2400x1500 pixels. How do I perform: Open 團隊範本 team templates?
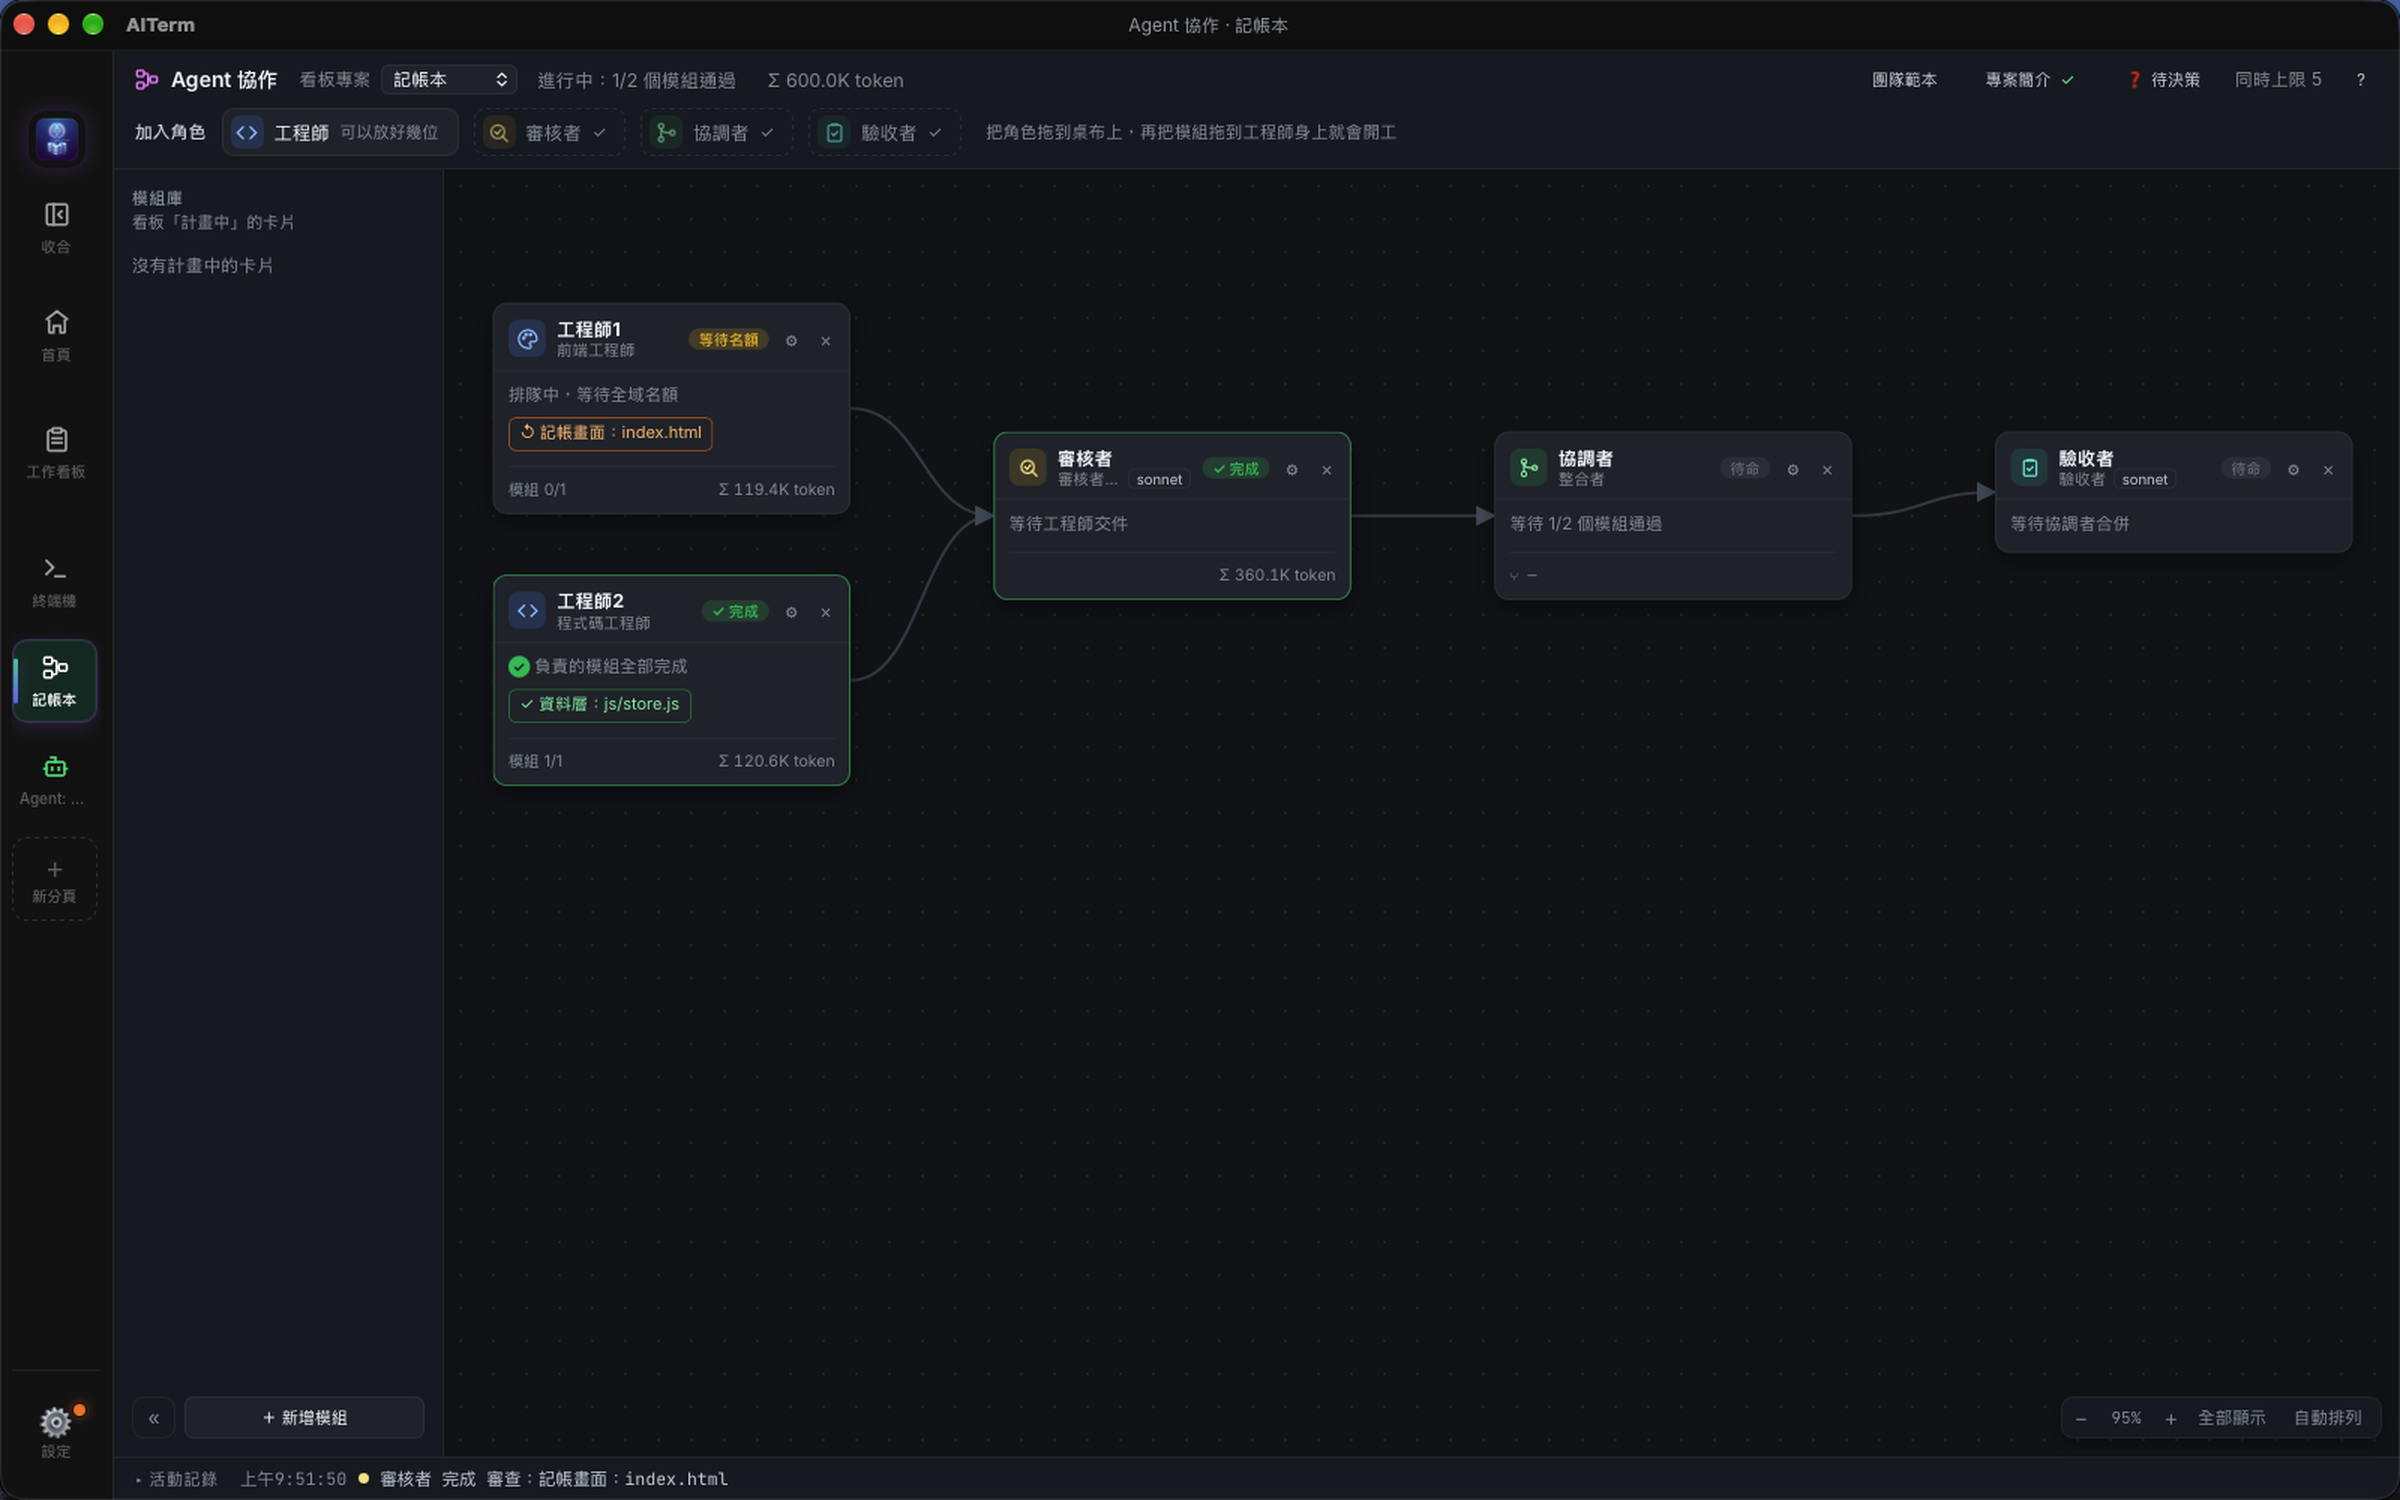1904,80
